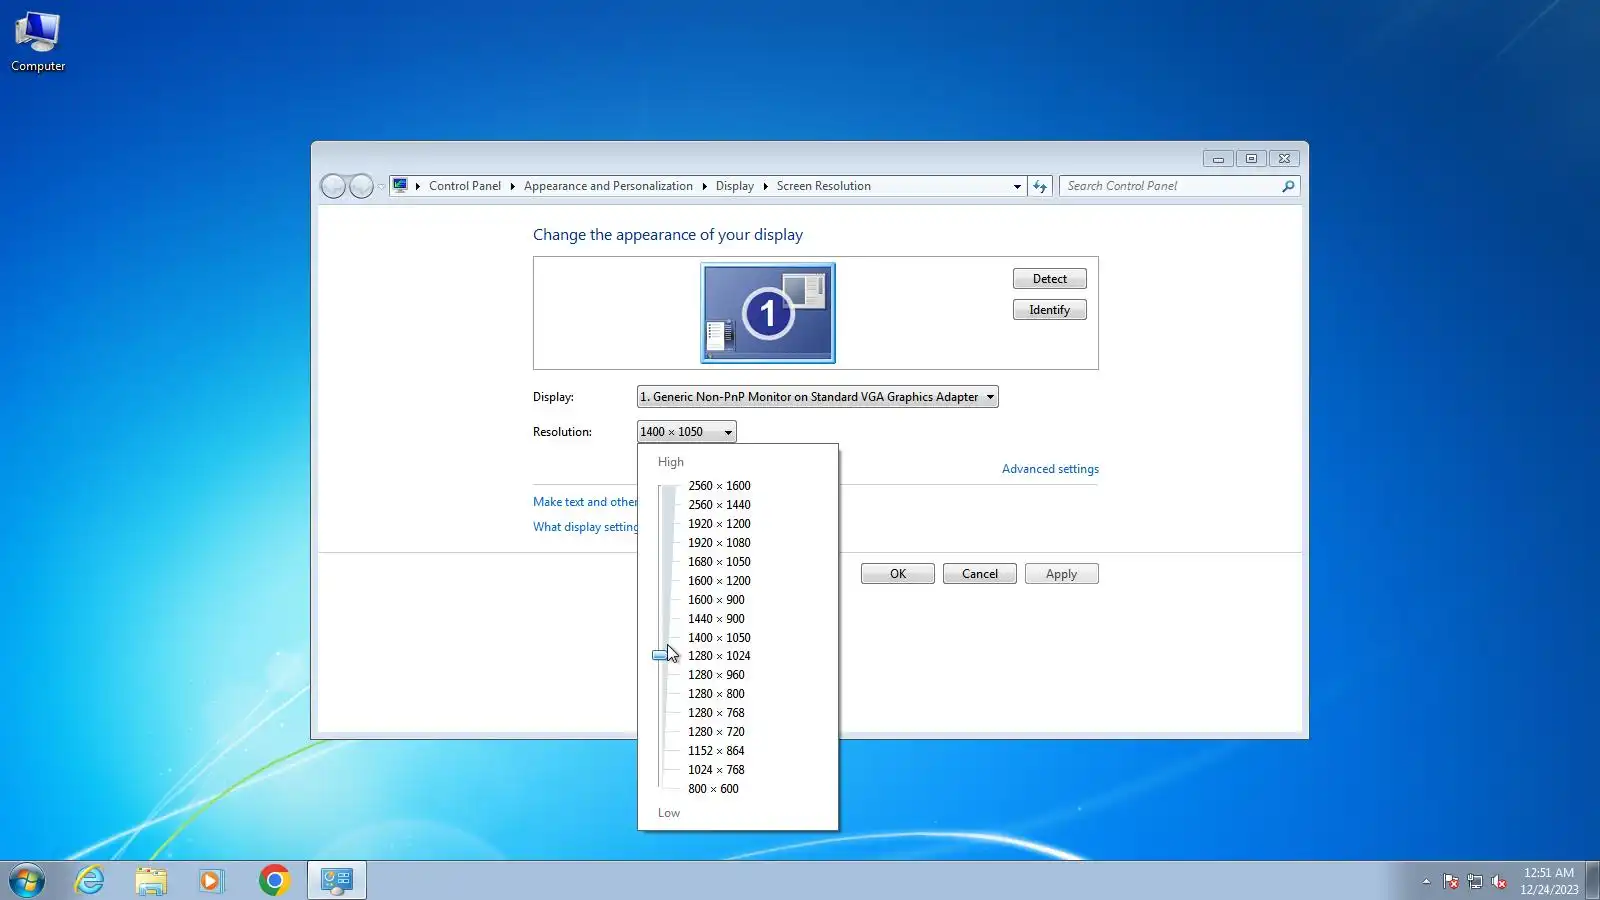1600x900 pixels.
Task: Open the Display dropdown list
Action: point(818,397)
